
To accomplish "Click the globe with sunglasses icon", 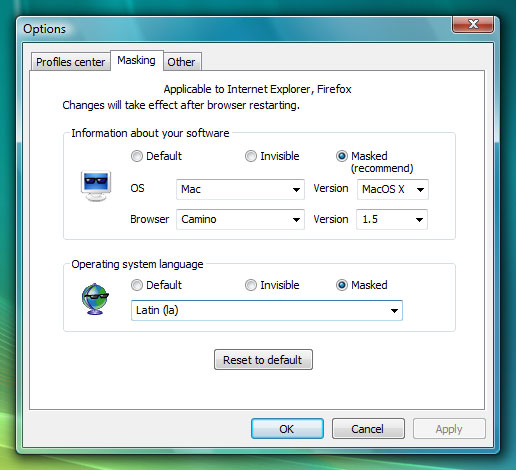I will (95, 299).
